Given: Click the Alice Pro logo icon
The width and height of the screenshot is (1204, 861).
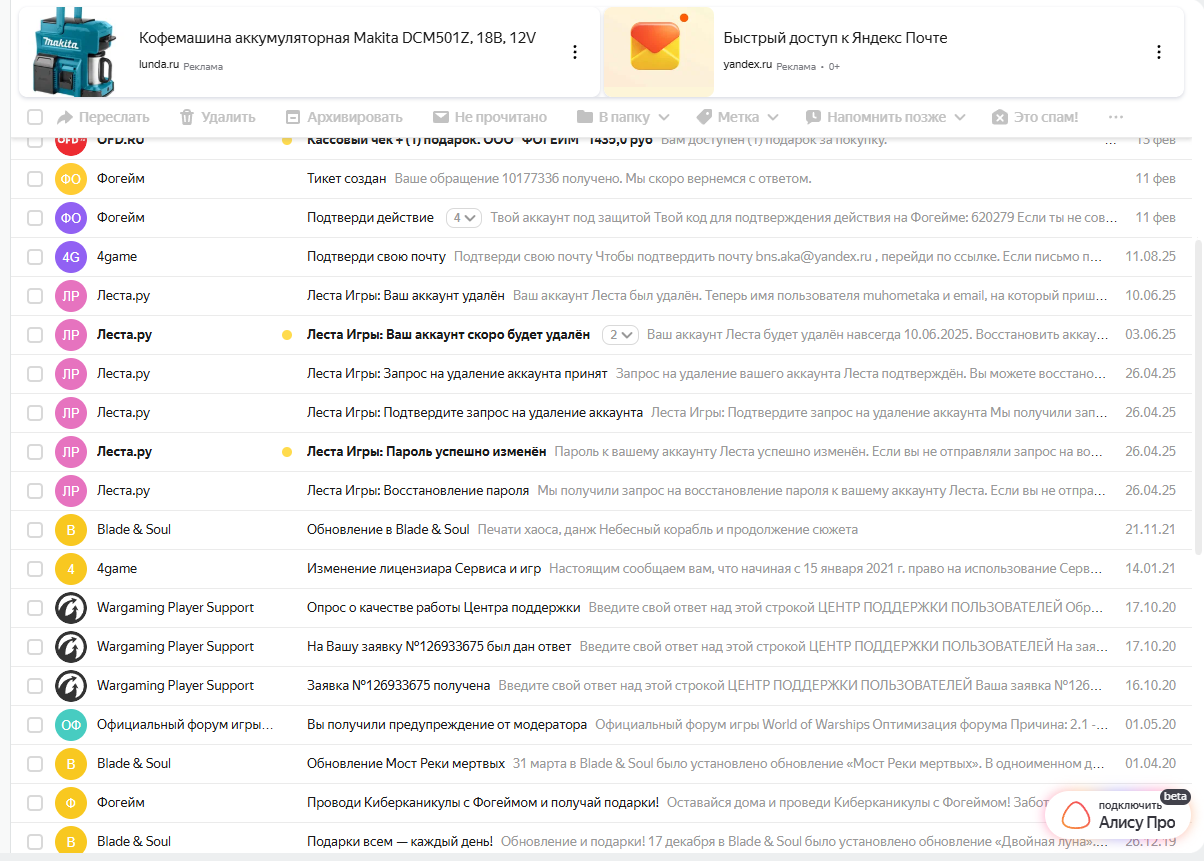Looking at the screenshot, I should (1075, 815).
